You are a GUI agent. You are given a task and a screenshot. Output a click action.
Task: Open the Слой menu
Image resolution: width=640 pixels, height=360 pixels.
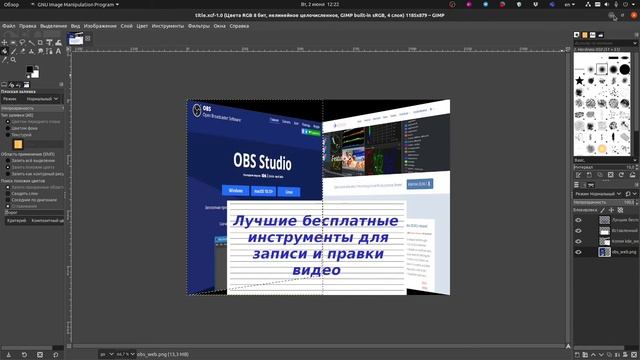[x=126, y=26]
